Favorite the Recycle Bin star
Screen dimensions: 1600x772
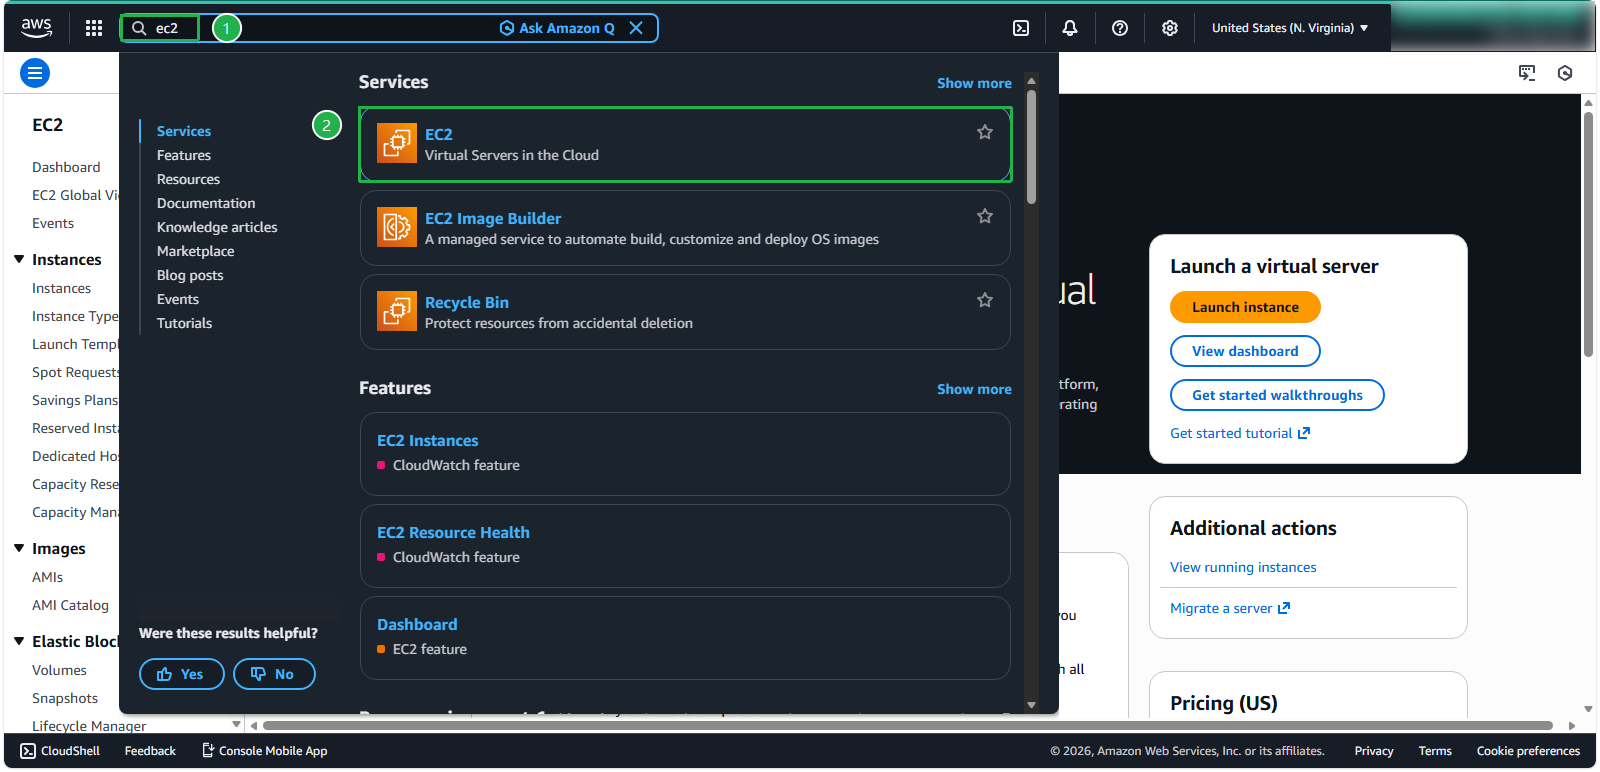pos(985,300)
